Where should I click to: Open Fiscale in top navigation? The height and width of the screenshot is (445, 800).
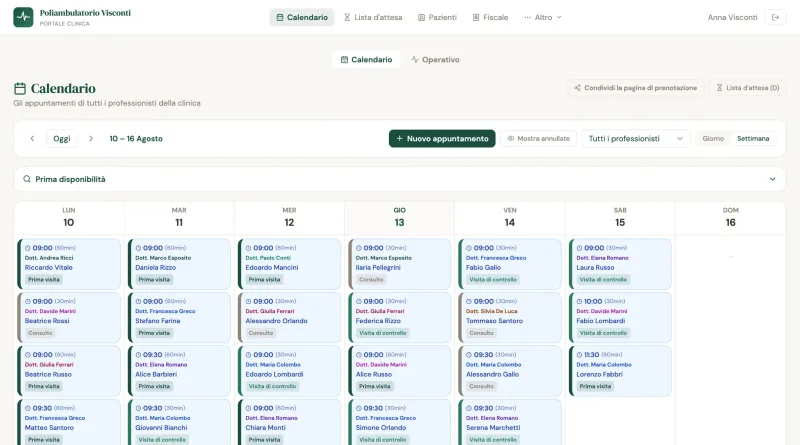tap(490, 17)
